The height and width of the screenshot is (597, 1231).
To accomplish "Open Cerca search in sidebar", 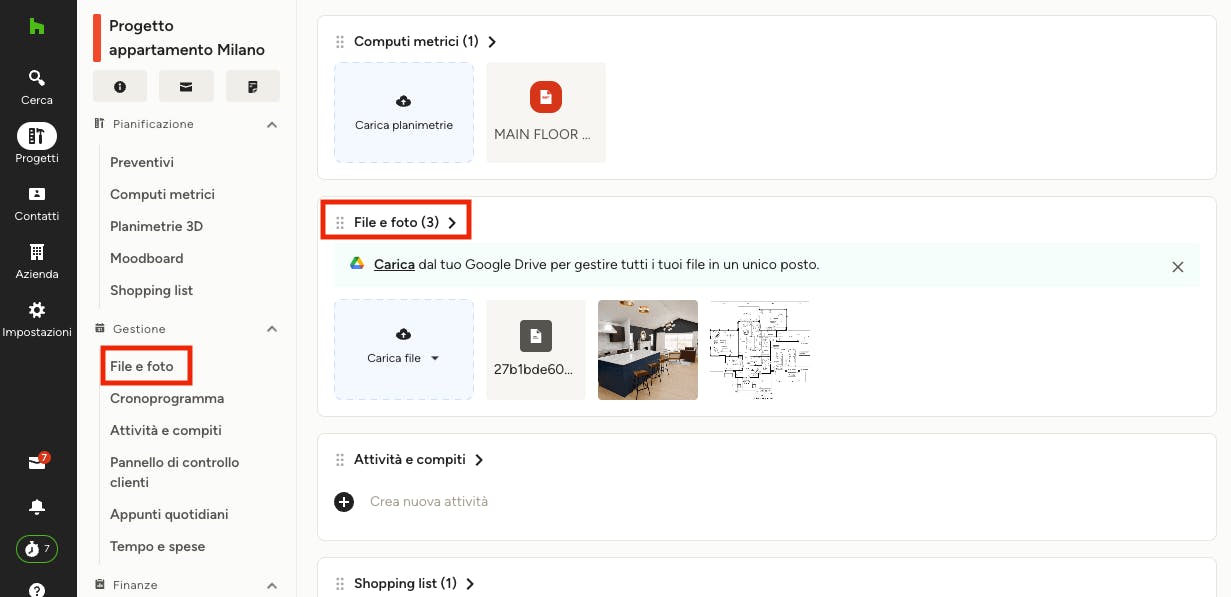I will (37, 87).
